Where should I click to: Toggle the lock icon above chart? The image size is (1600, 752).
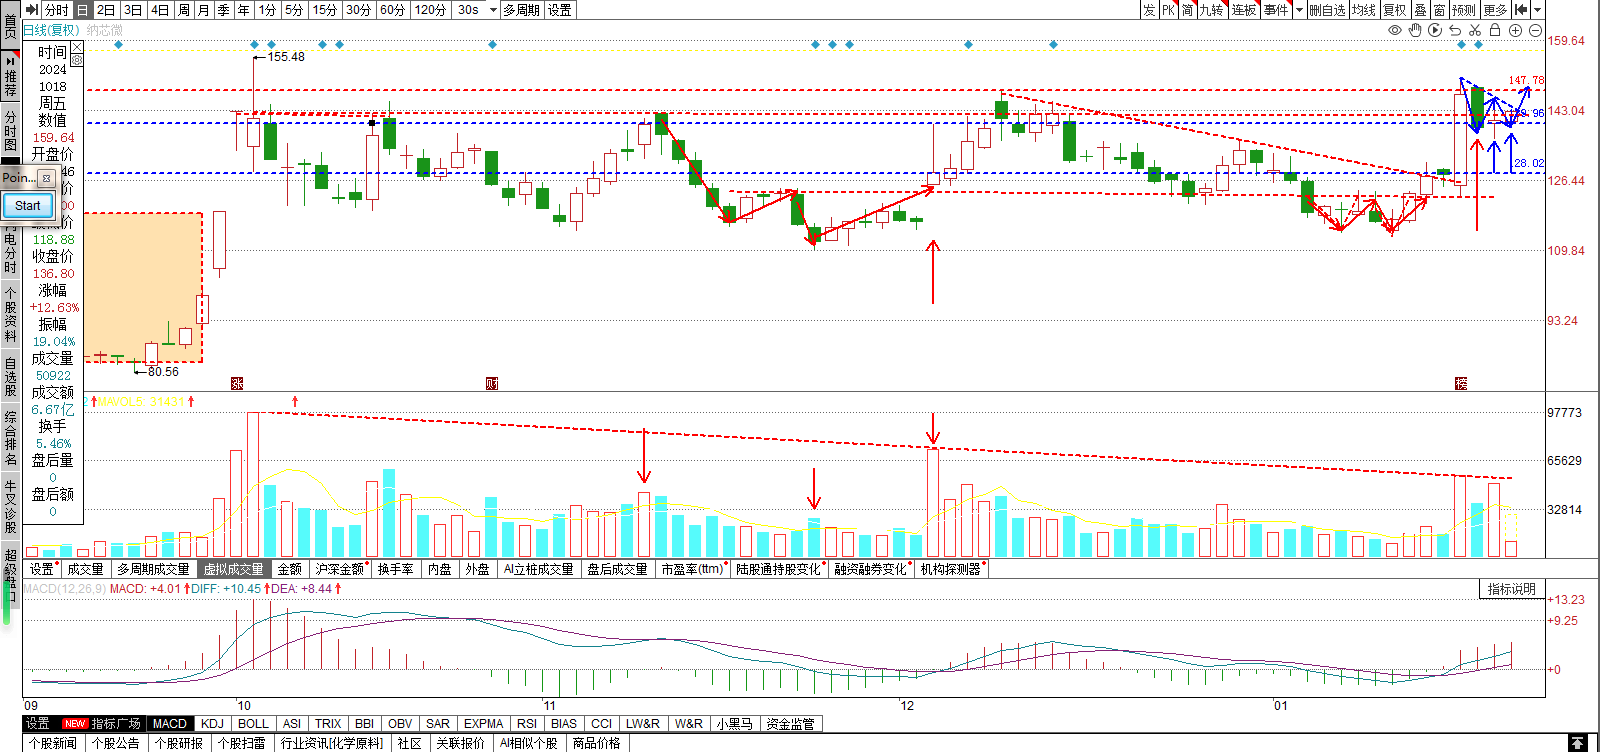tap(1495, 30)
